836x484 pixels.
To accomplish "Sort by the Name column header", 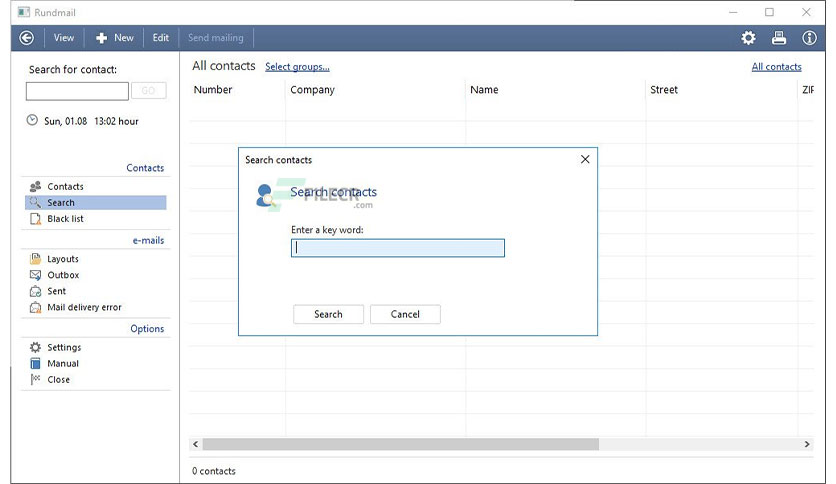I will click(x=484, y=90).
